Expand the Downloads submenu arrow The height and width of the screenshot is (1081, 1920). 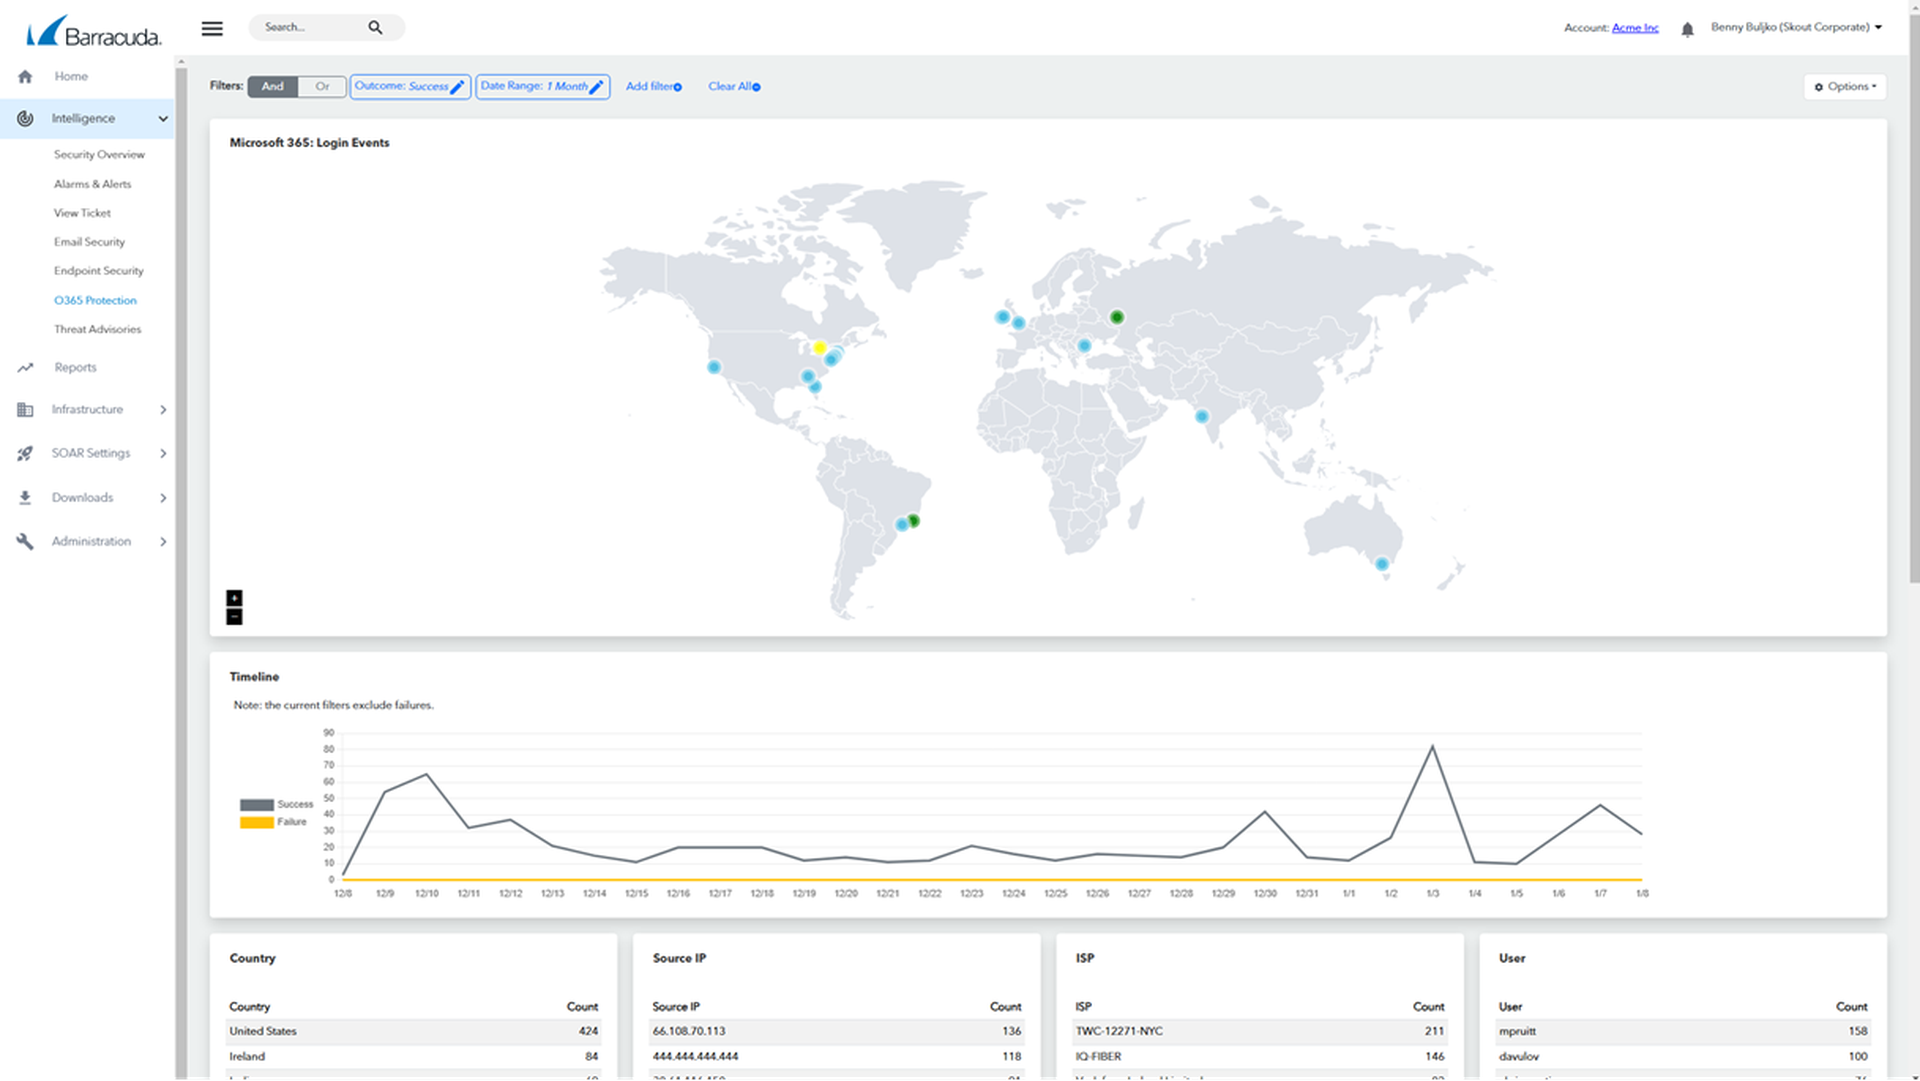[x=163, y=498]
